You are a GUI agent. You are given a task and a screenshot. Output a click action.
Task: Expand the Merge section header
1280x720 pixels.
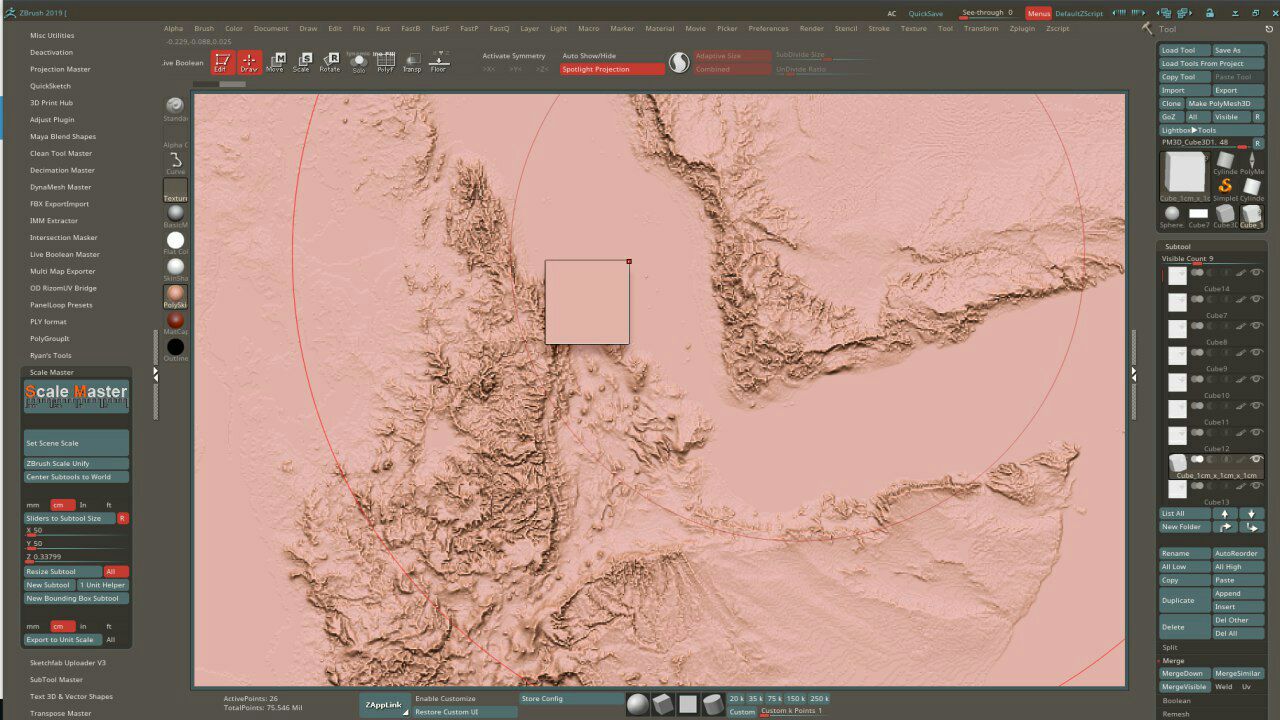pos(1173,661)
